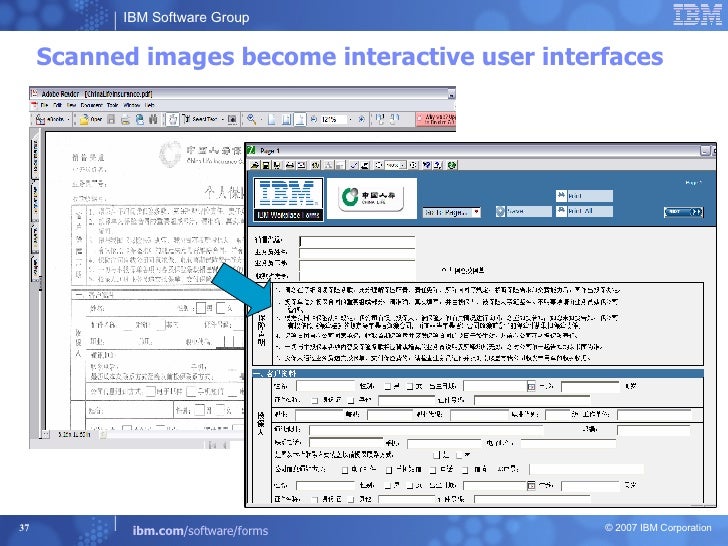
Task: Click the envelope mail icon in Workplace Forms toolbar
Action: point(301,165)
